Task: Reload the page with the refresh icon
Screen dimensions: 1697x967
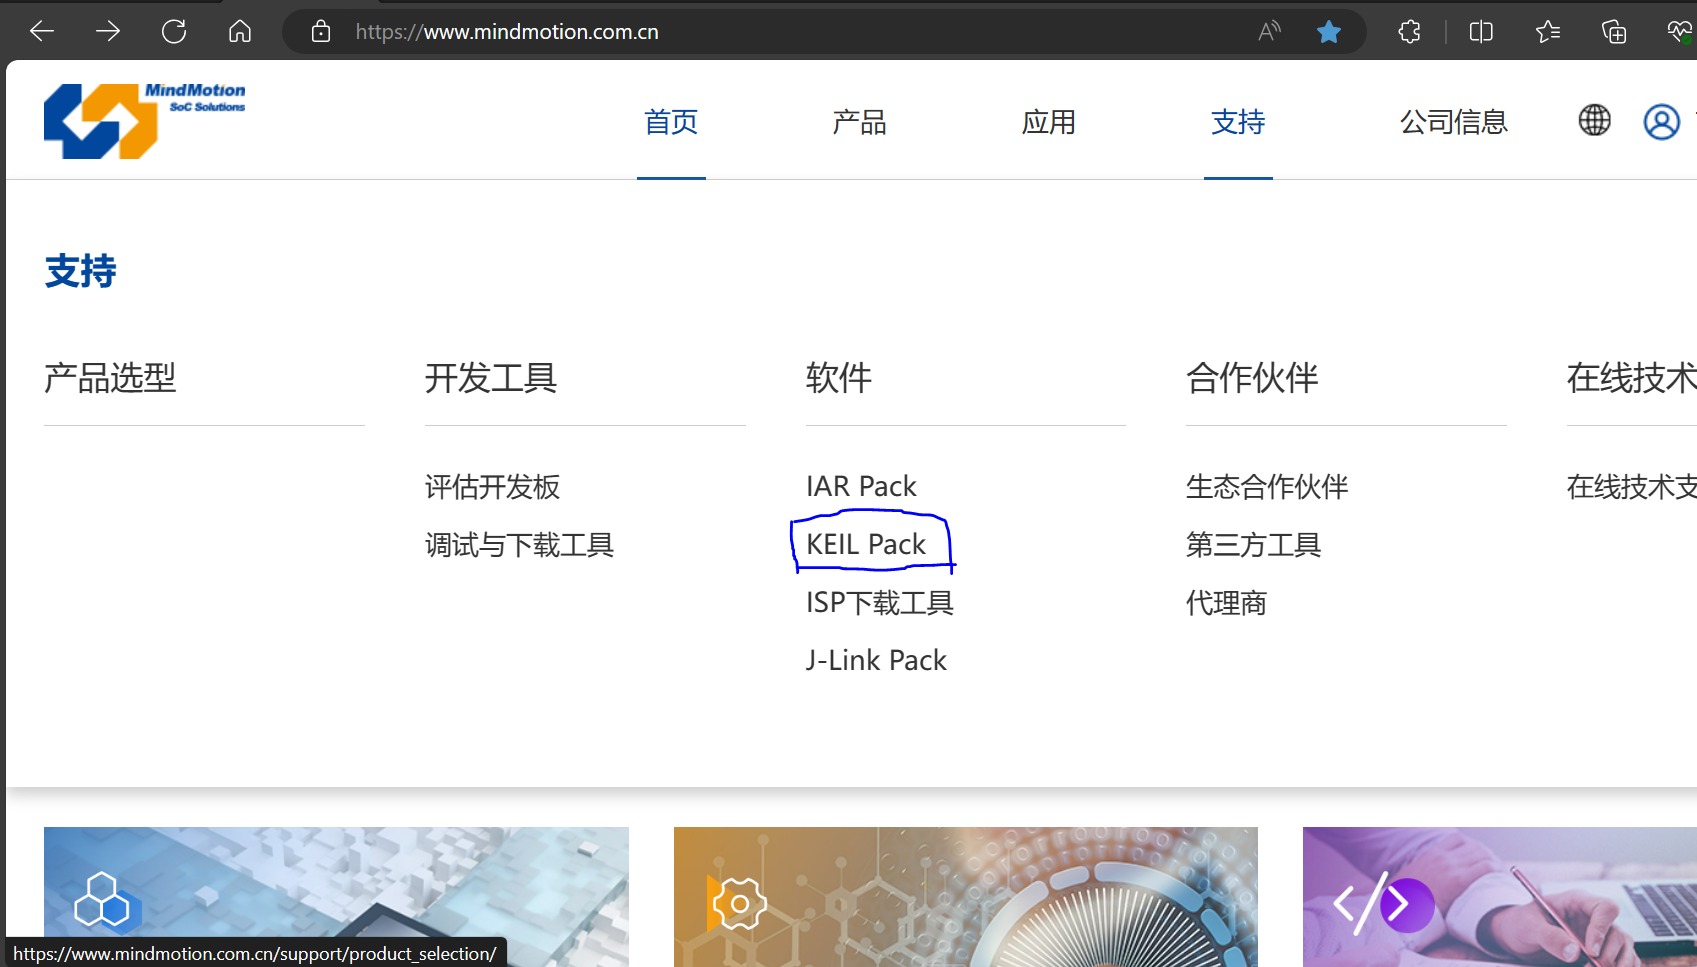Action: point(173,31)
